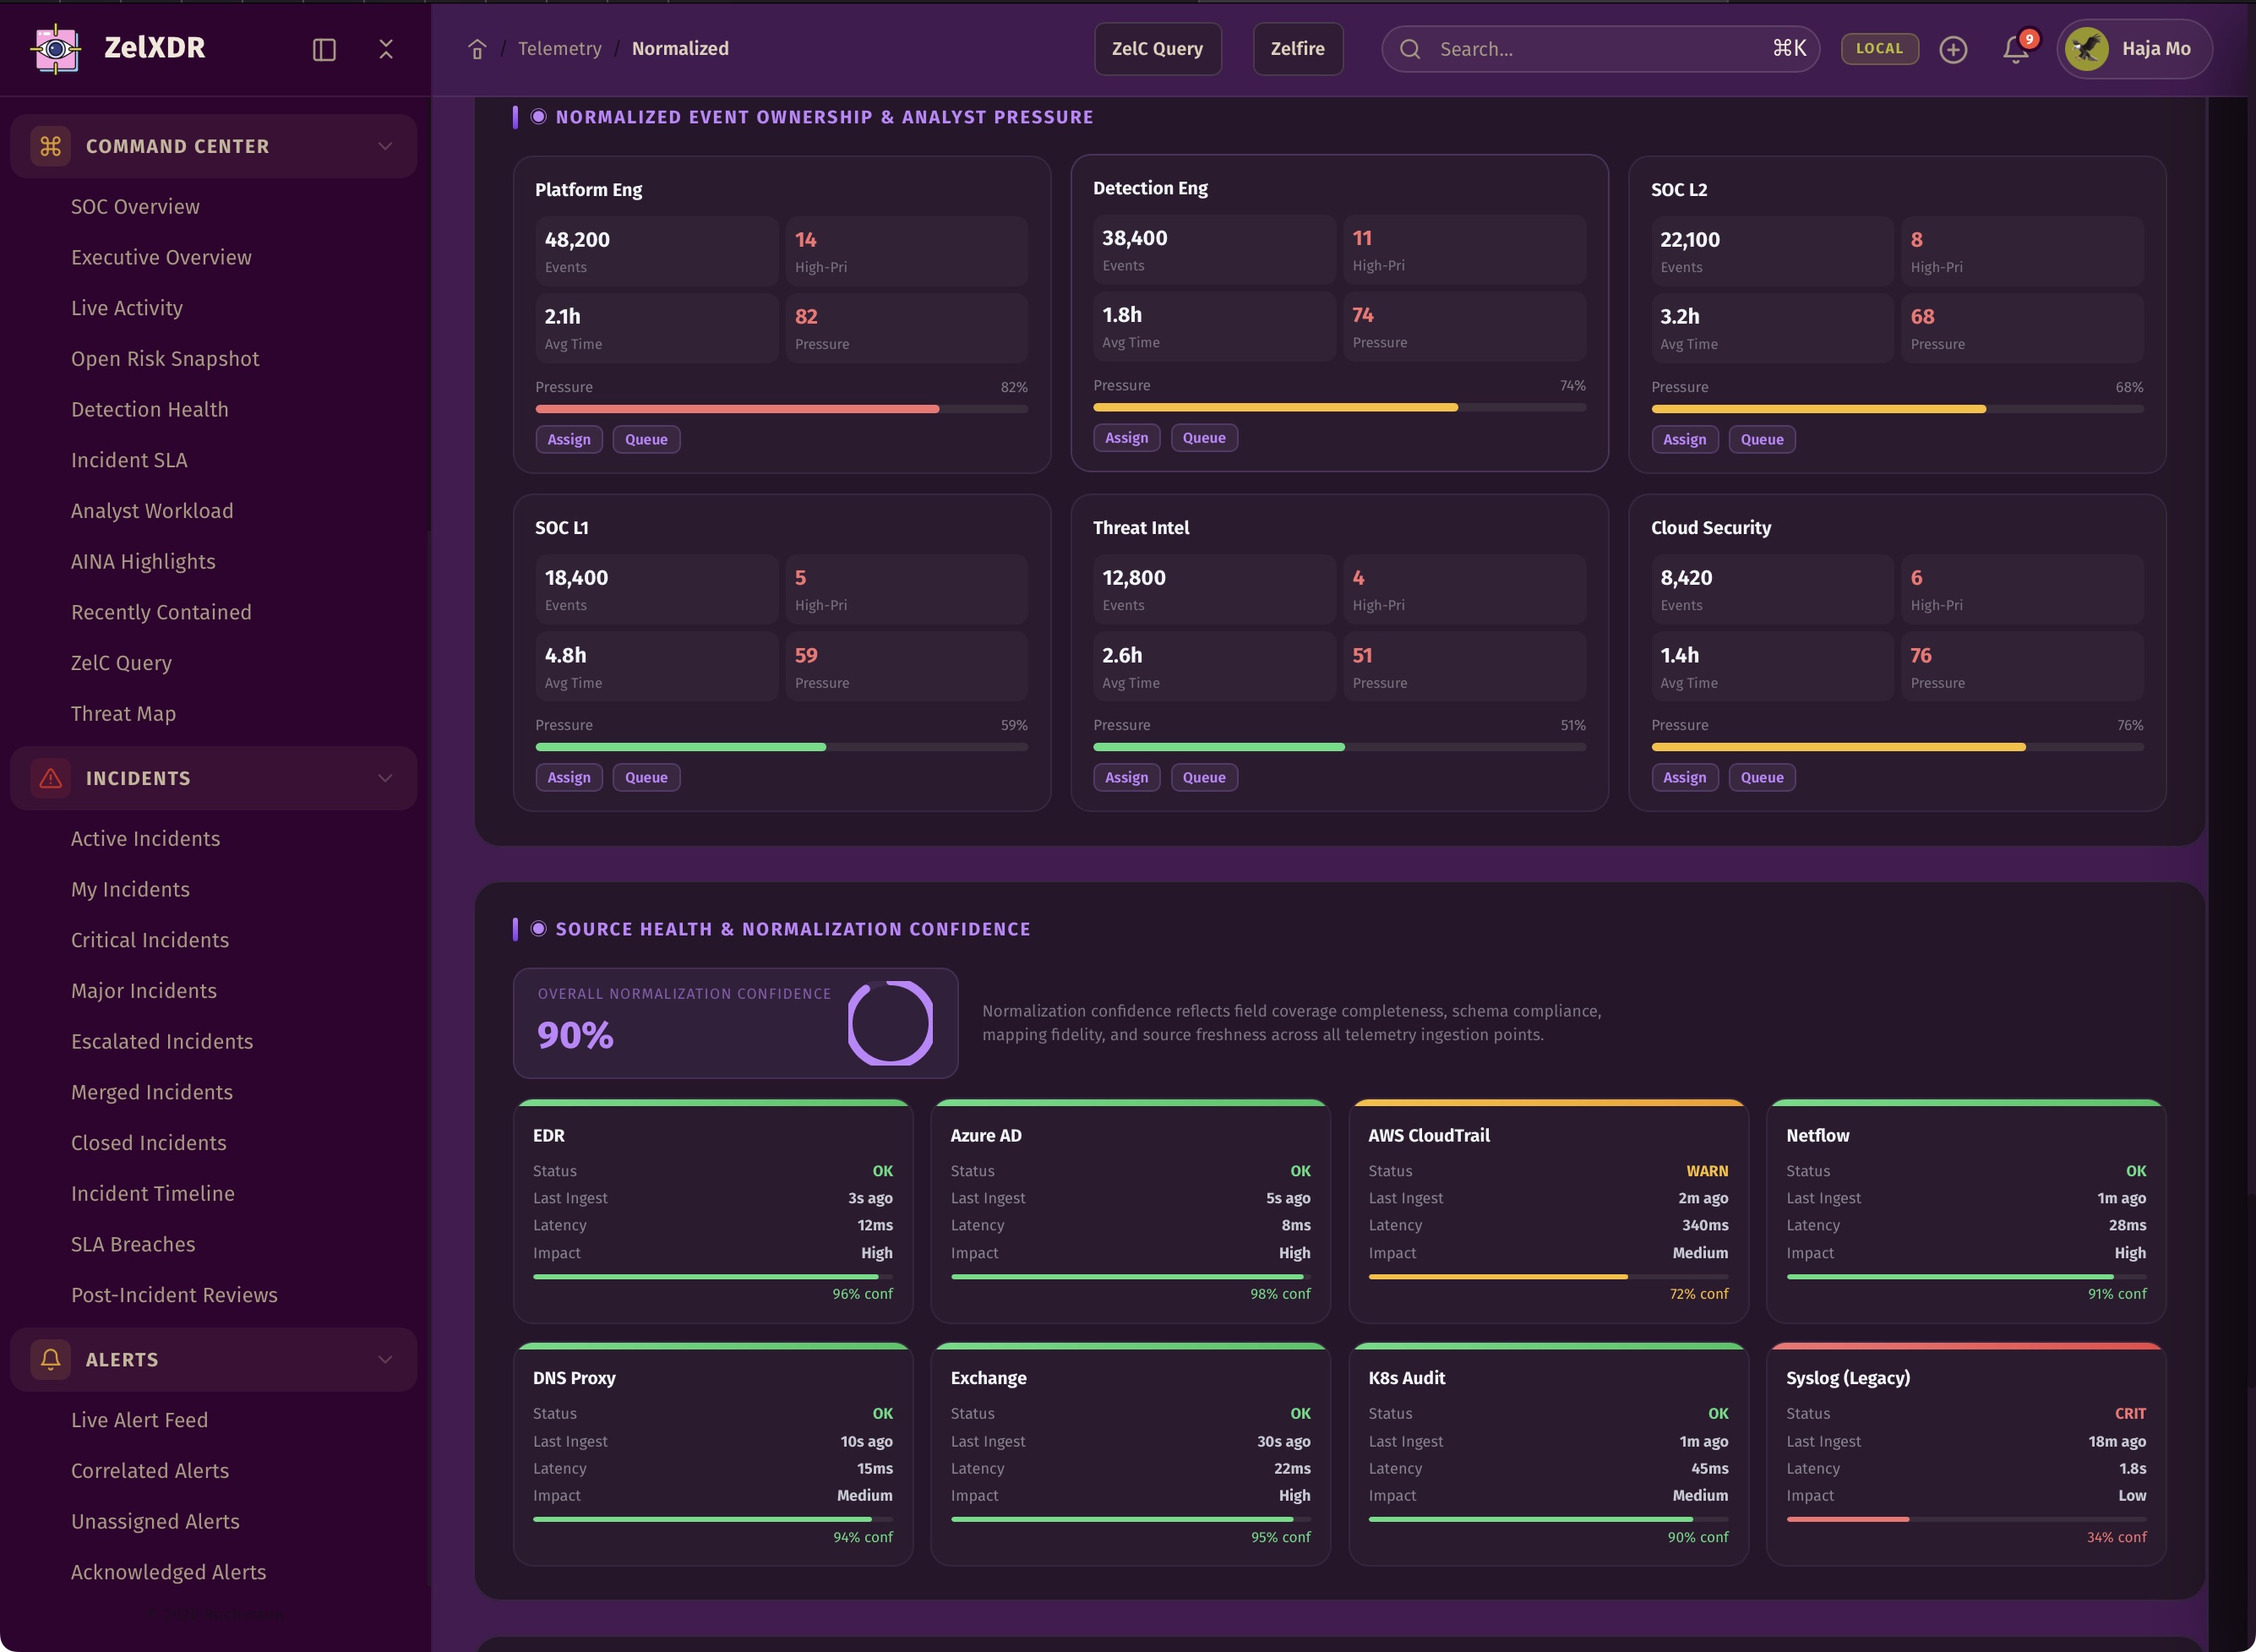This screenshot has width=2256, height=1652.
Task: Open notifications bell with badge
Action: [x=2016, y=49]
